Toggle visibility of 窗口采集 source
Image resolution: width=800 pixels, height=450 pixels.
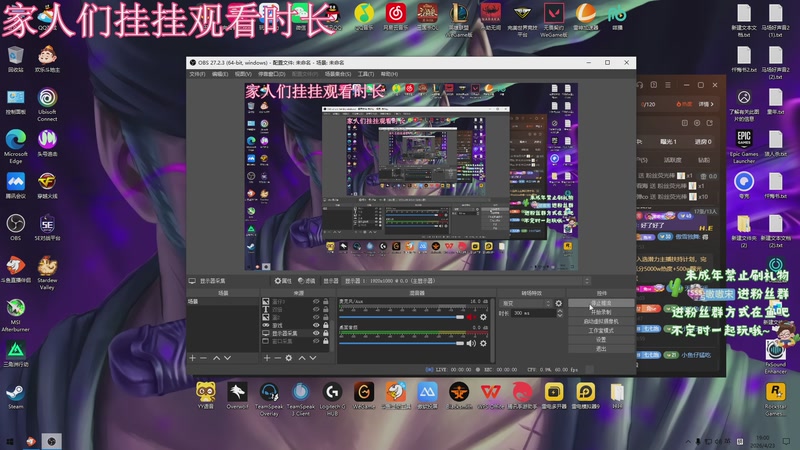(x=316, y=341)
